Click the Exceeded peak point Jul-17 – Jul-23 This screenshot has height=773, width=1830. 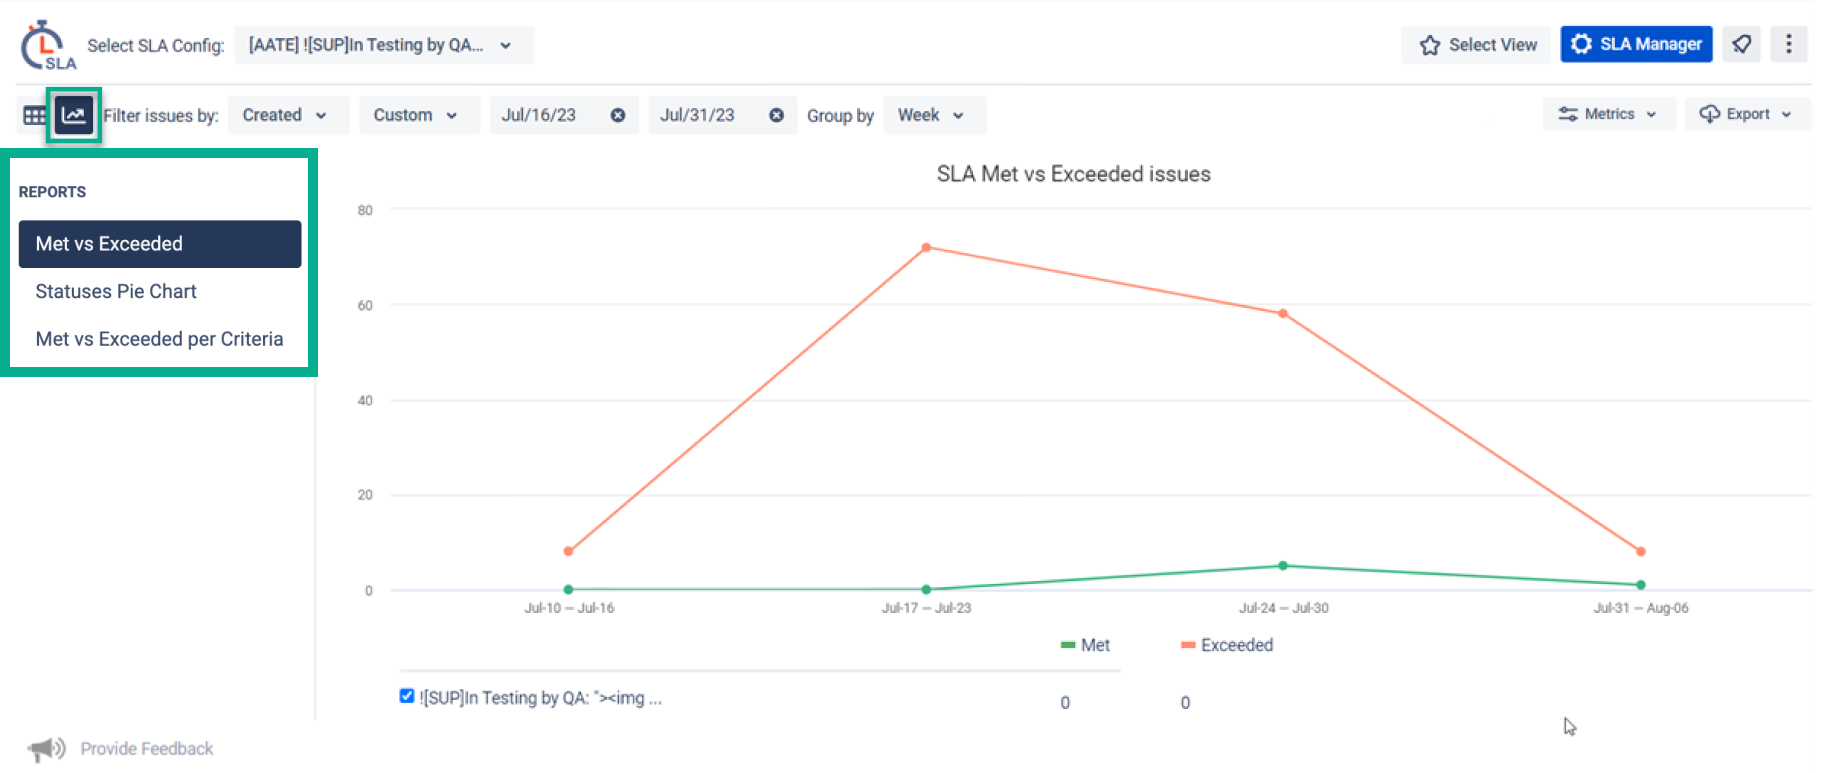(926, 247)
